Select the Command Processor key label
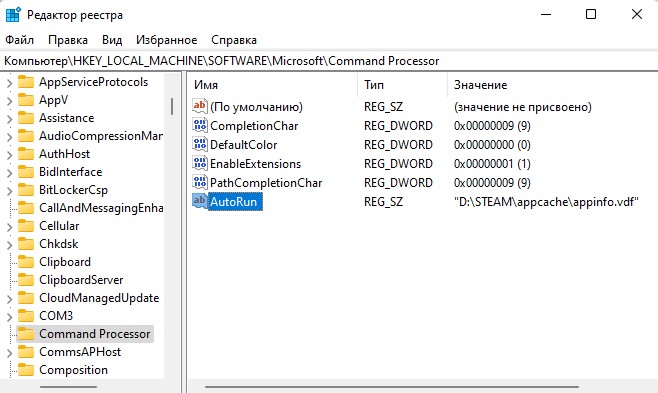The height and width of the screenshot is (393, 658). [94, 334]
